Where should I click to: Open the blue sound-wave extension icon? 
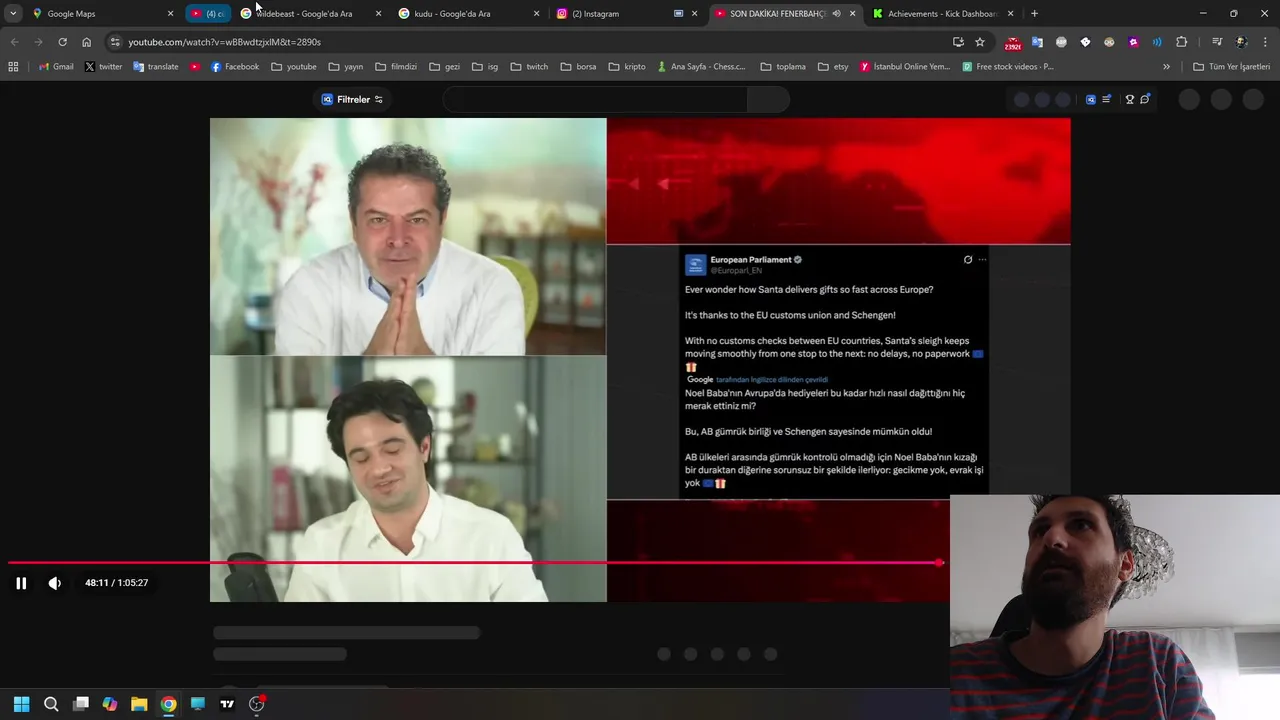point(1157,42)
